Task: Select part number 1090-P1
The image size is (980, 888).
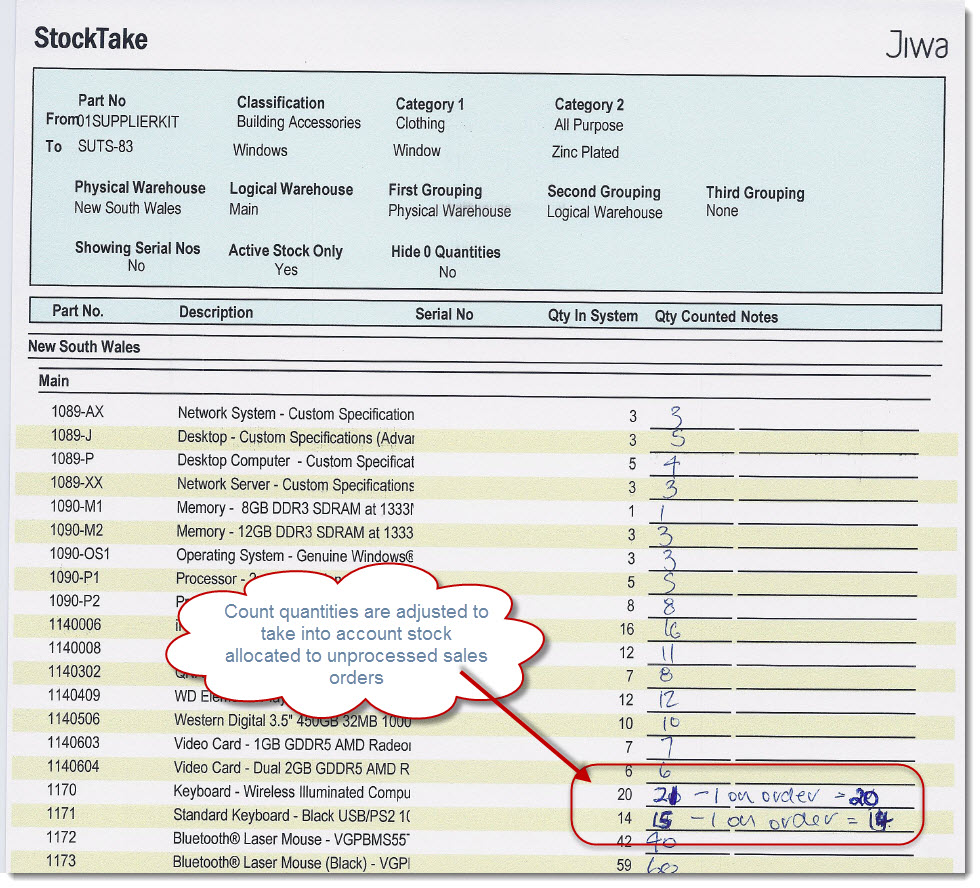Action: 74,577
